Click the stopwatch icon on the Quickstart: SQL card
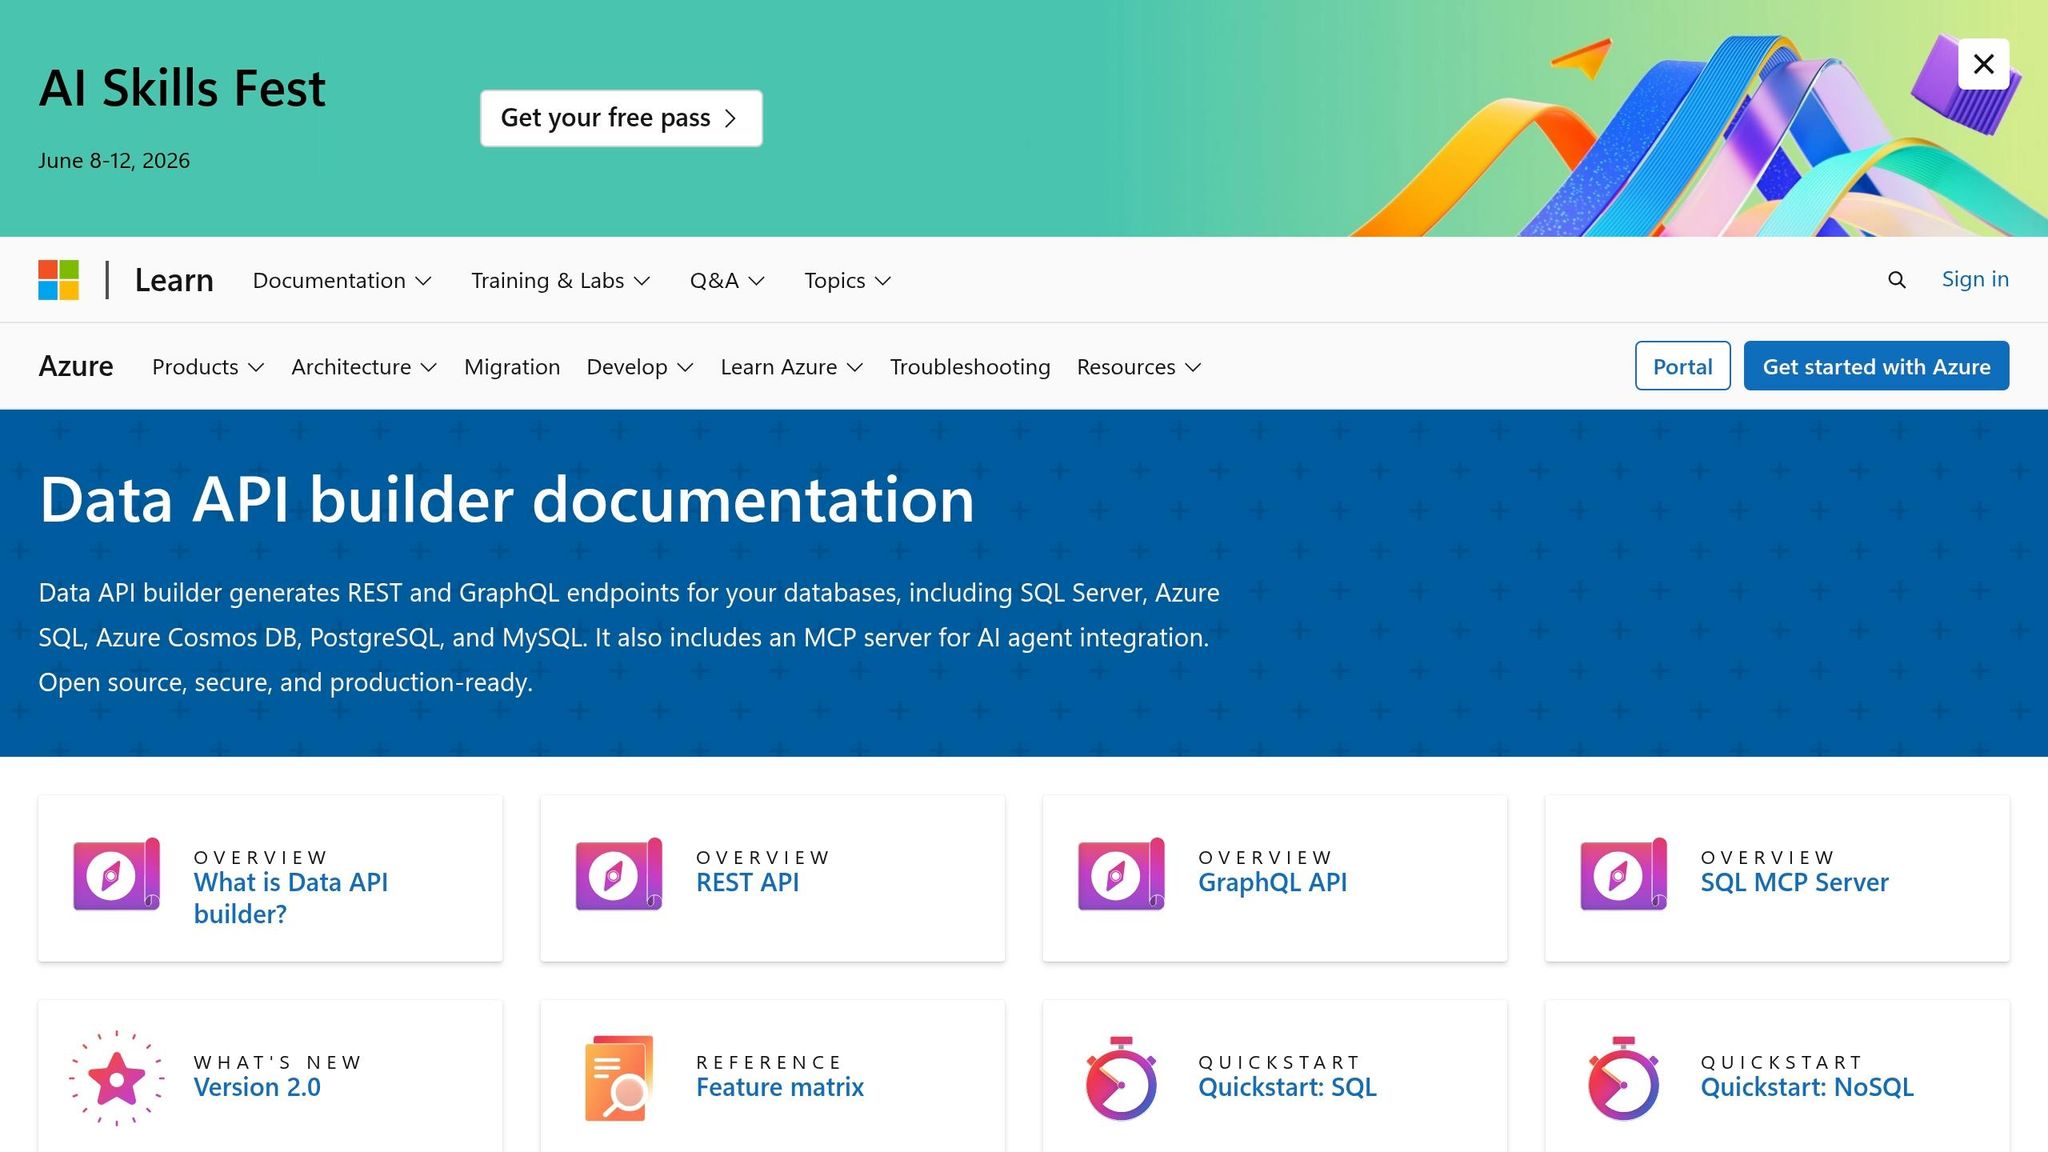Viewport: 2048px width, 1152px height. tap(1121, 1078)
